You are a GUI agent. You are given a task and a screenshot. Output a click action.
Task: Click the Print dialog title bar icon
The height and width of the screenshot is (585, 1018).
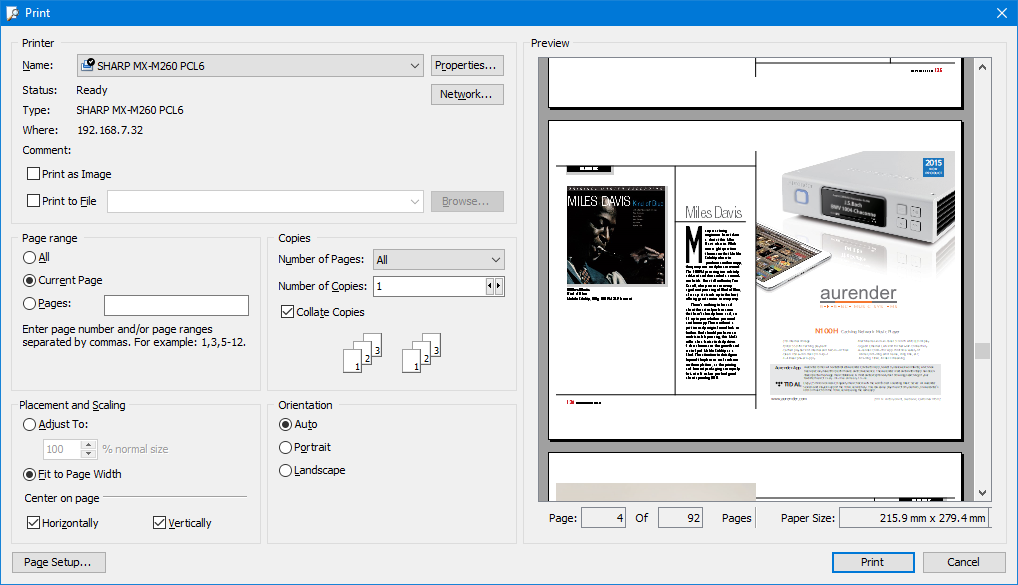pyautogui.click(x=12, y=13)
